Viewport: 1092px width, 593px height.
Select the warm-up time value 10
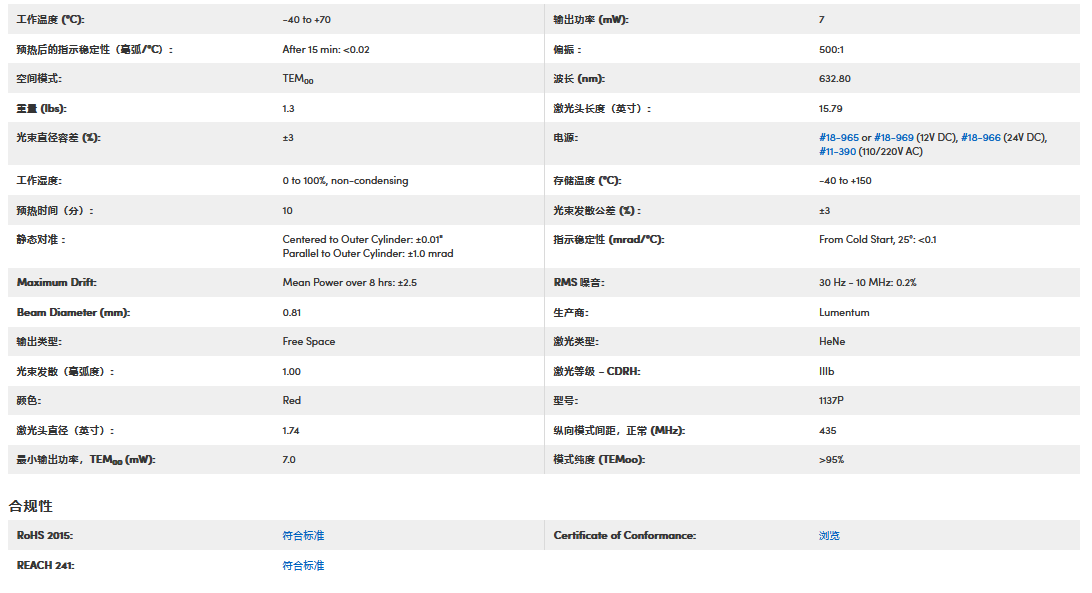288,211
